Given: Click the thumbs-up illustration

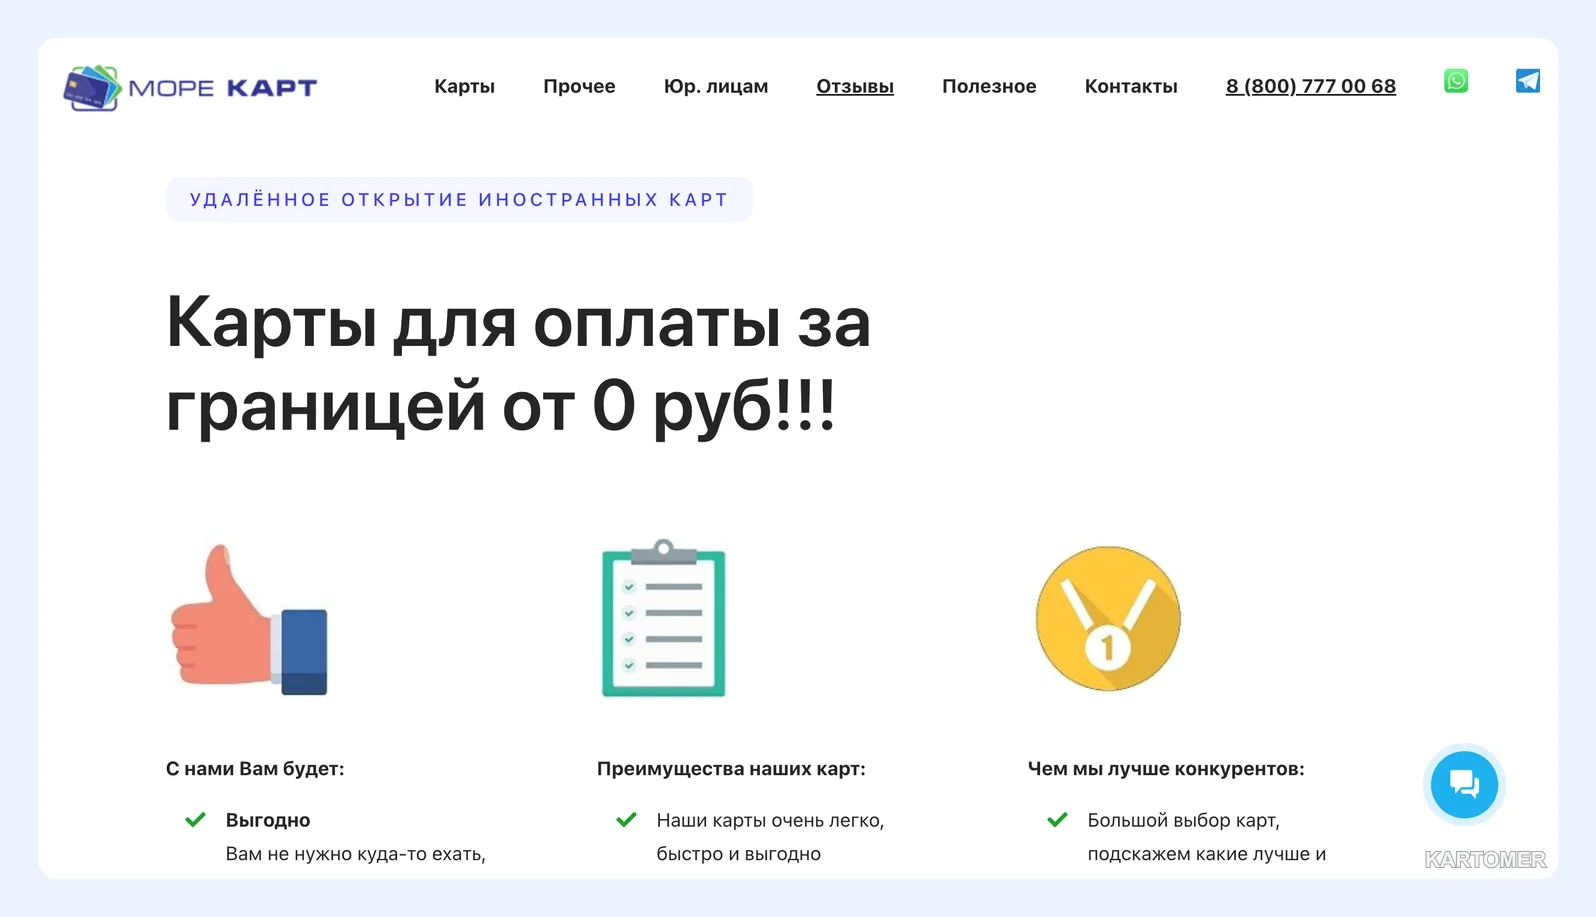Looking at the screenshot, I should pyautogui.click(x=249, y=619).
